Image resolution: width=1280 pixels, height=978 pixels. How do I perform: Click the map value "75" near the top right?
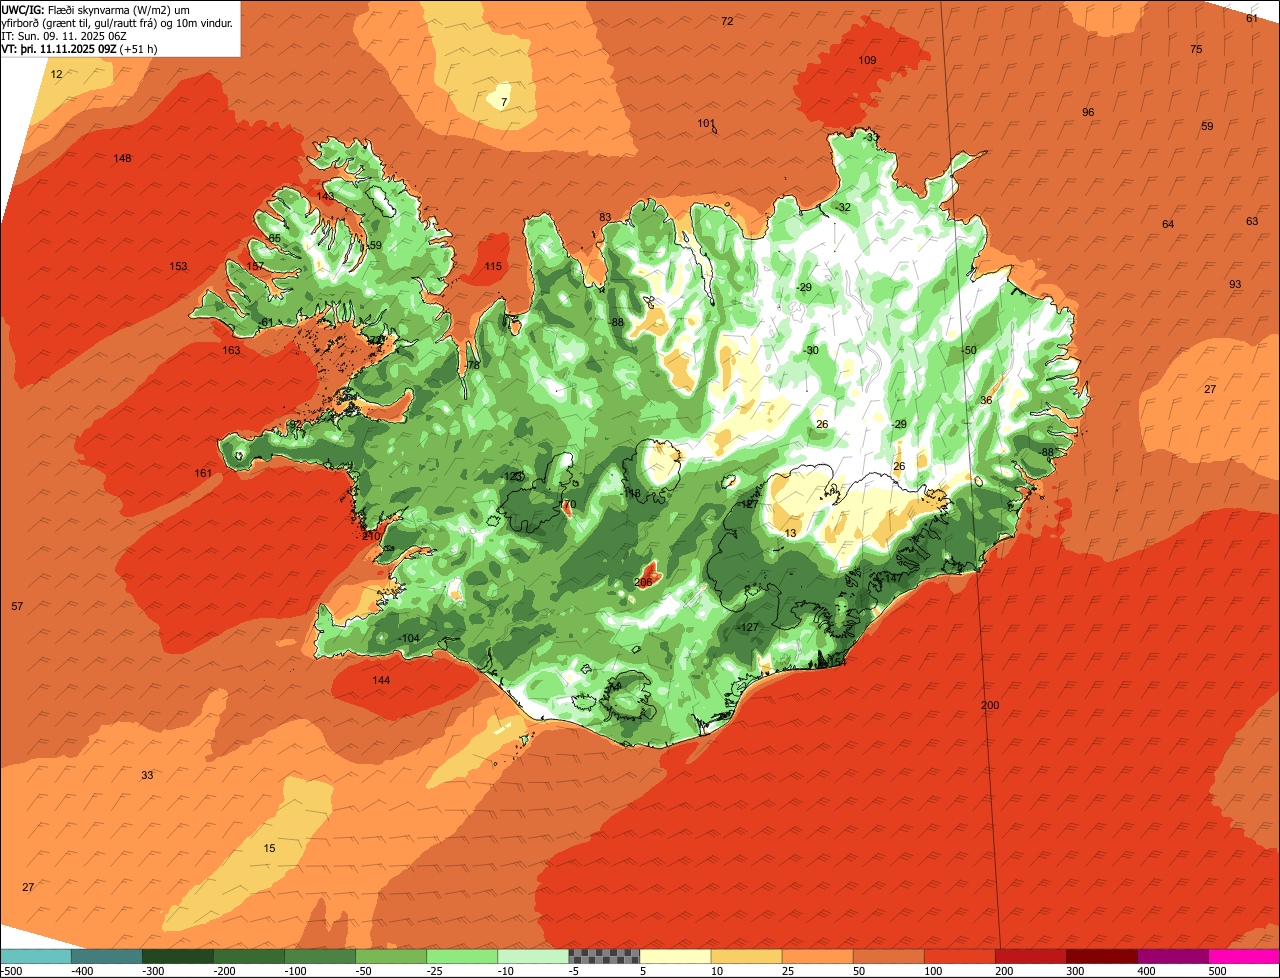(1196, 49)
